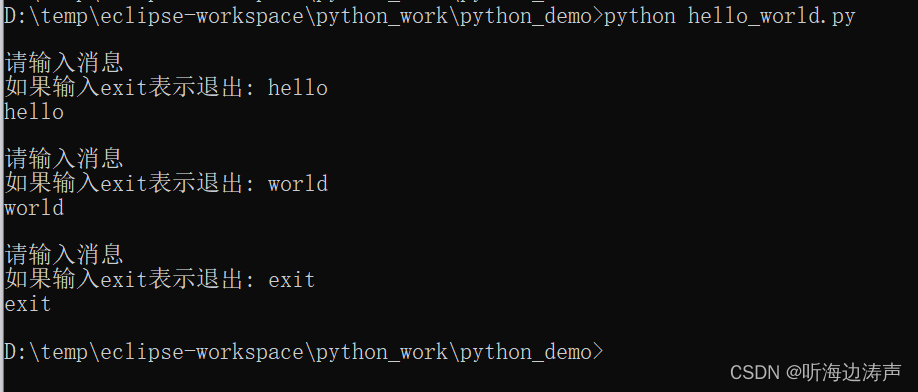Click the standalone 'world' output line

pos(34,208)
